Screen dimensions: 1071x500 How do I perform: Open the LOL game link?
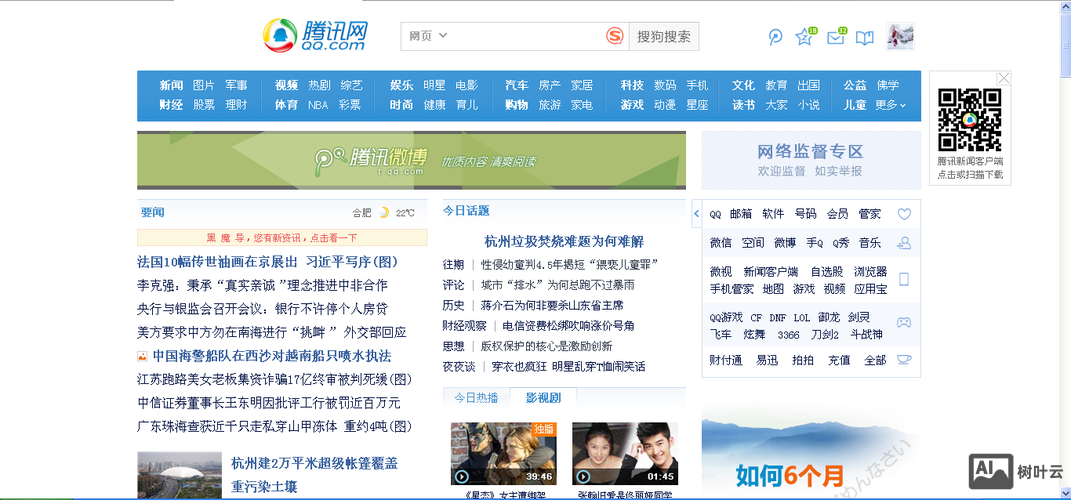coord(802,318)
